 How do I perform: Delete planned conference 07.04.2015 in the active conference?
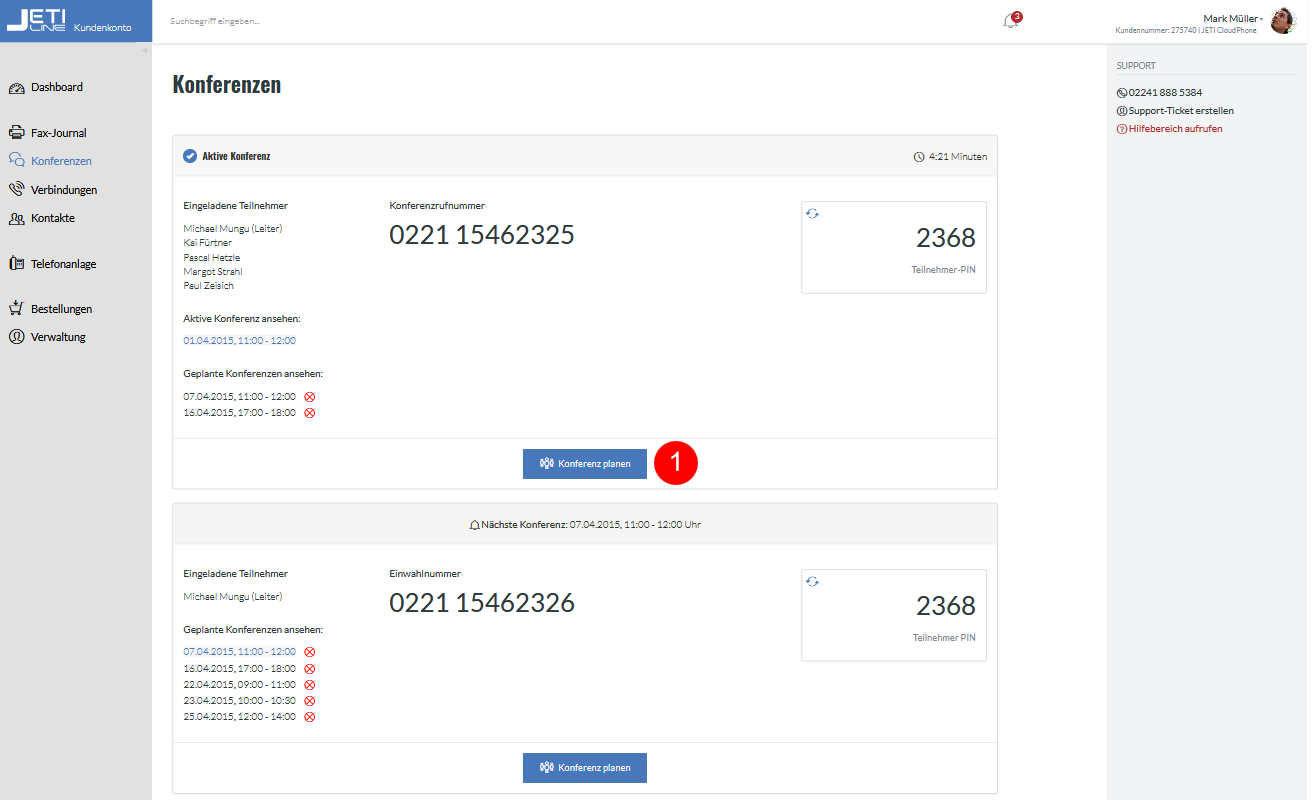point(310,397)
